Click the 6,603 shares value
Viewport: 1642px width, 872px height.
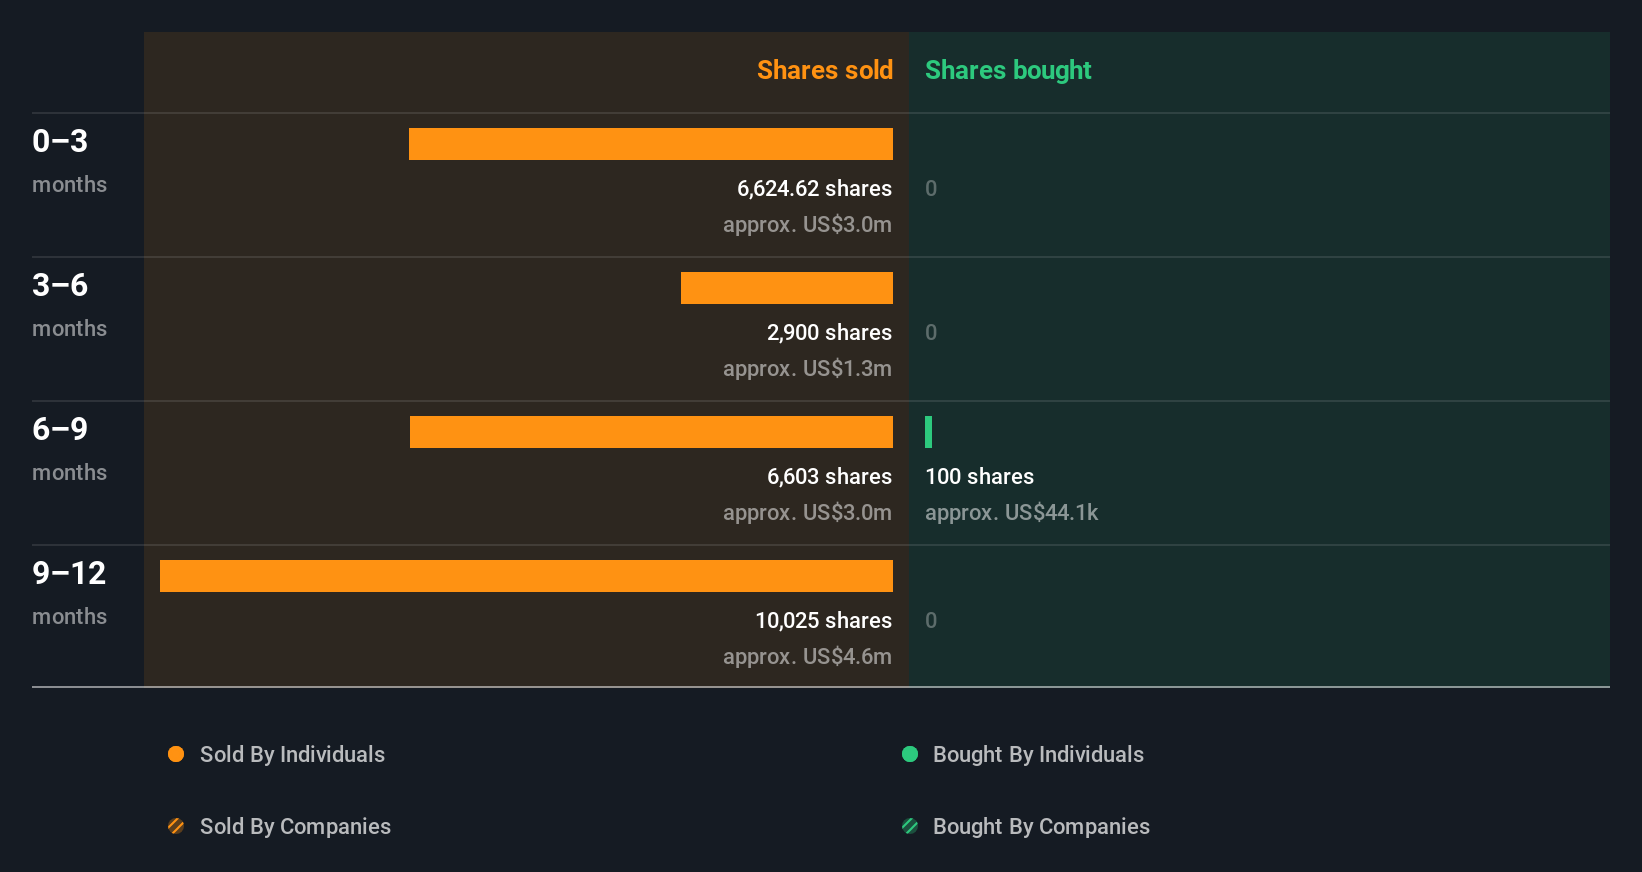(829, 476)
